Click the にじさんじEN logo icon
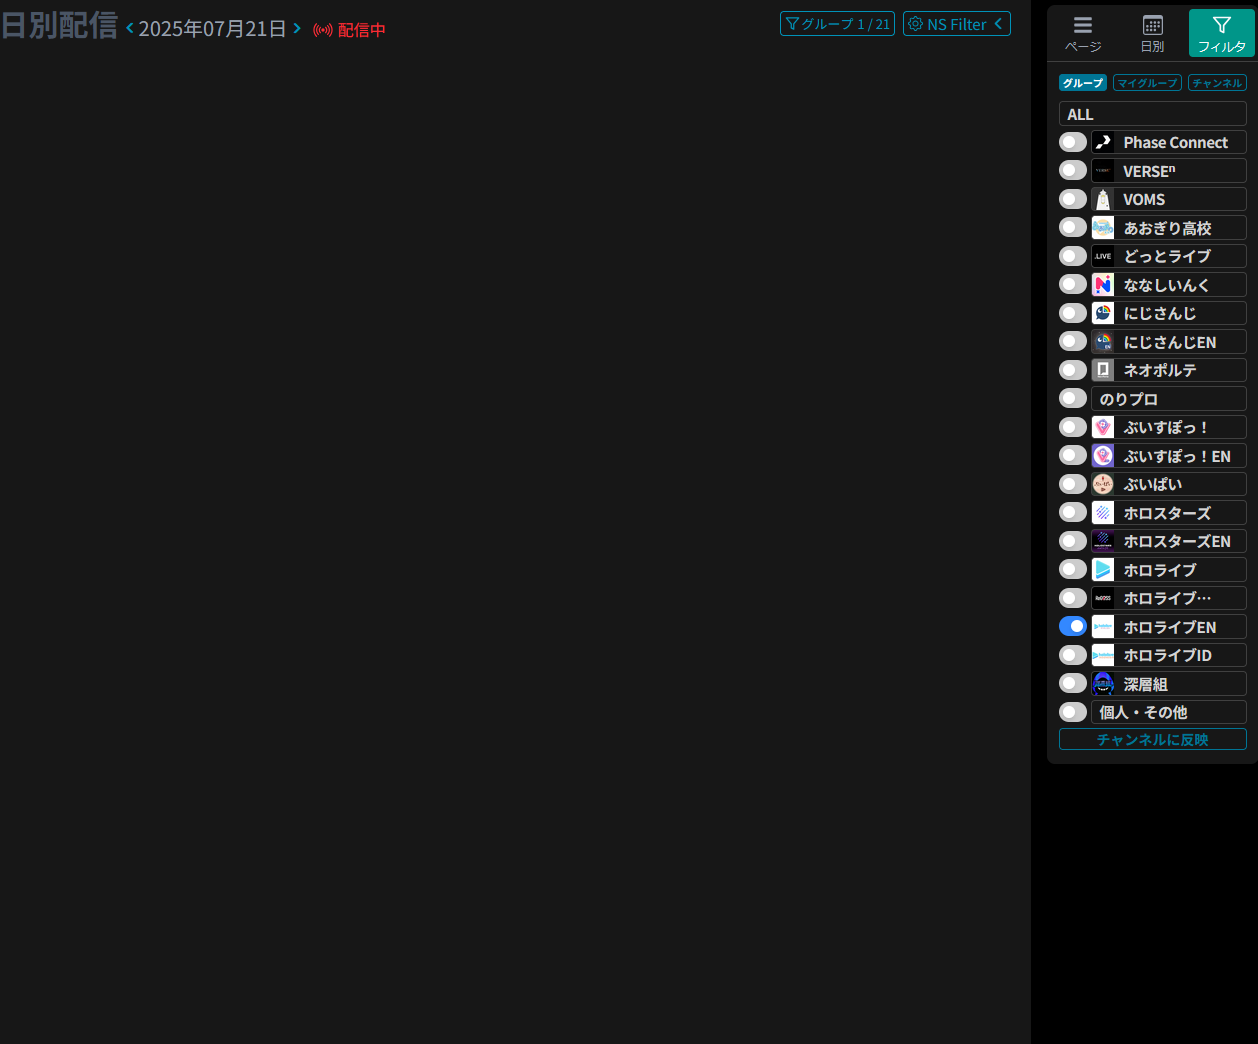This screenshot has height=1044, width=1258. tap(1103, 341)
